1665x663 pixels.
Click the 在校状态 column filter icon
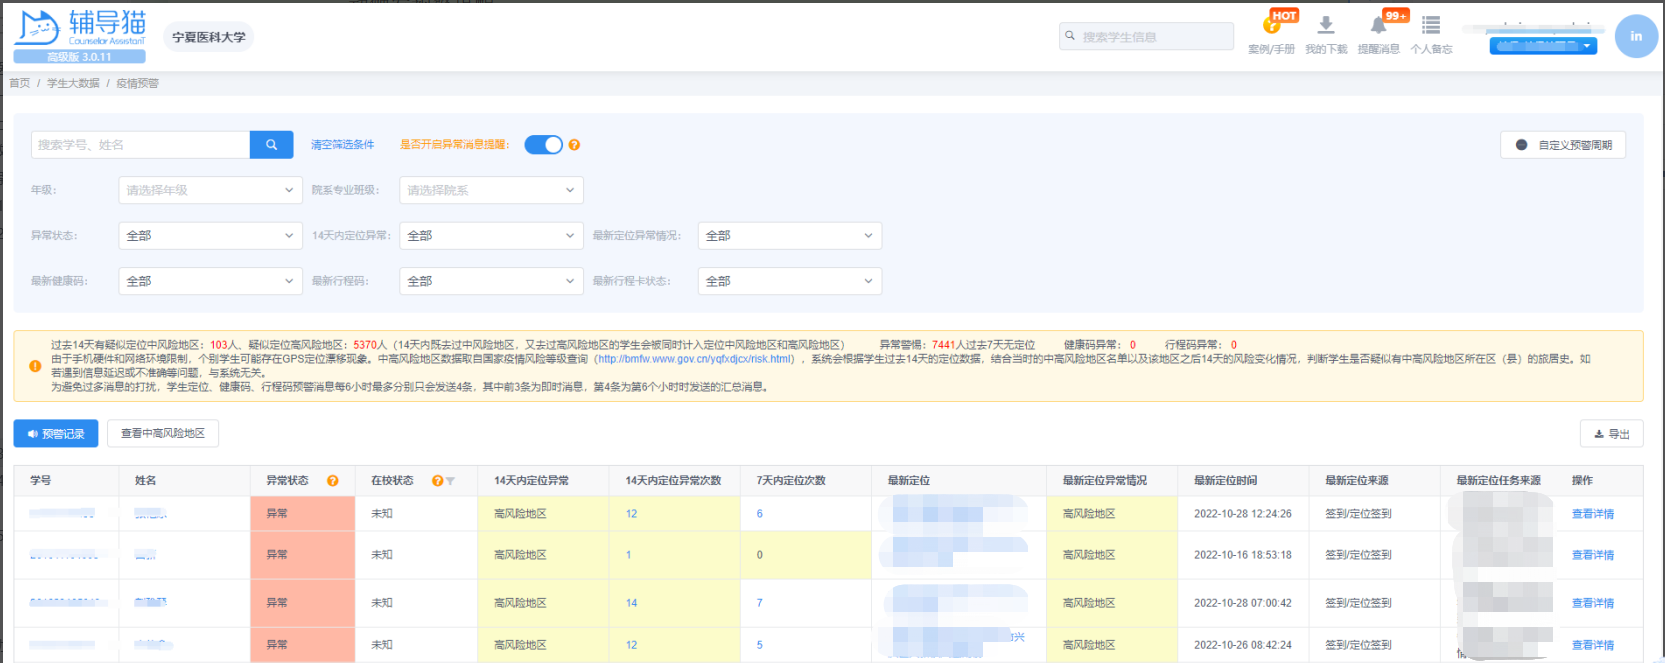coord(450,481)
